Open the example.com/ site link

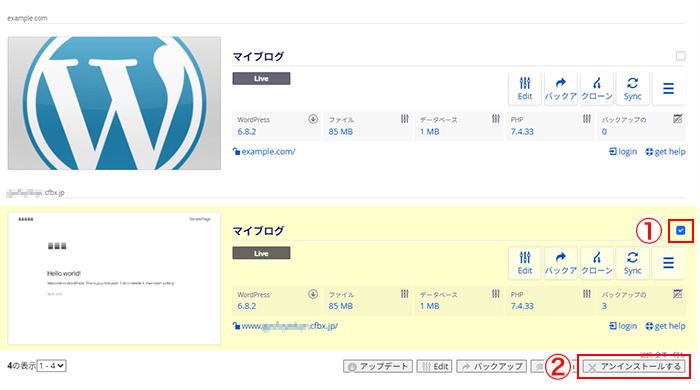(268, 152)
